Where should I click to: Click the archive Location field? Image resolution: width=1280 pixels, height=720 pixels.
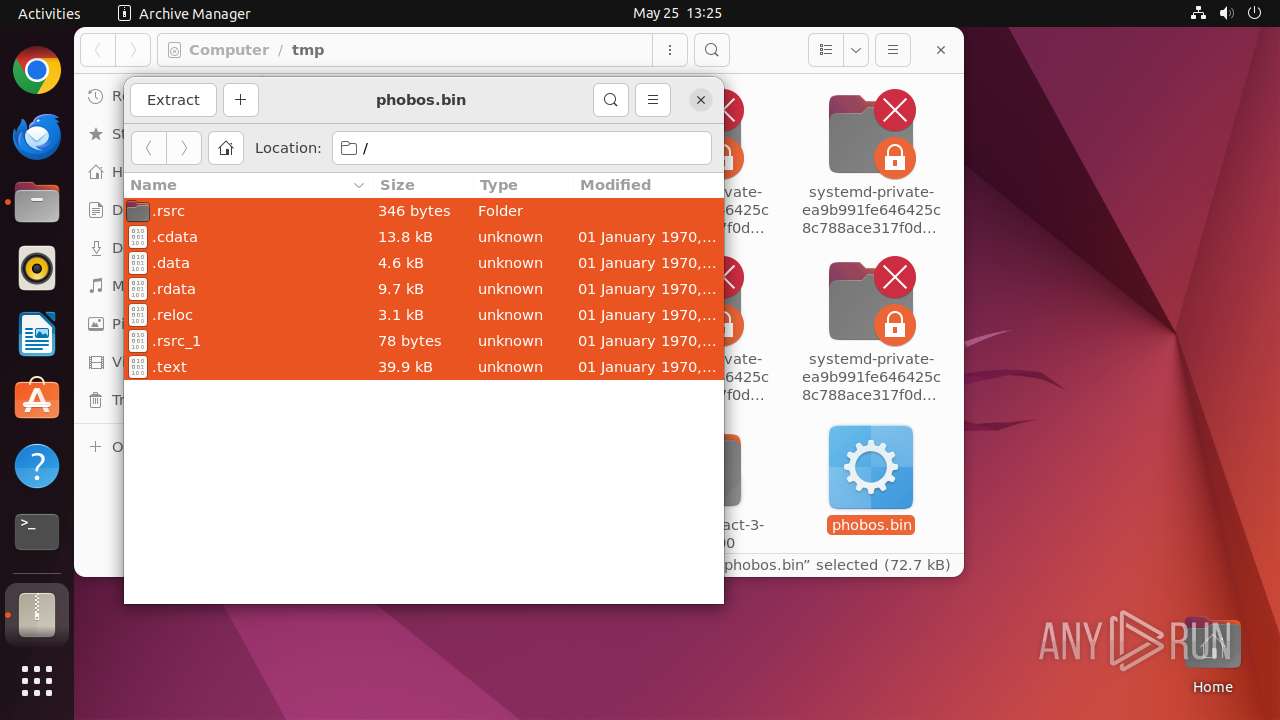point(522,148)
